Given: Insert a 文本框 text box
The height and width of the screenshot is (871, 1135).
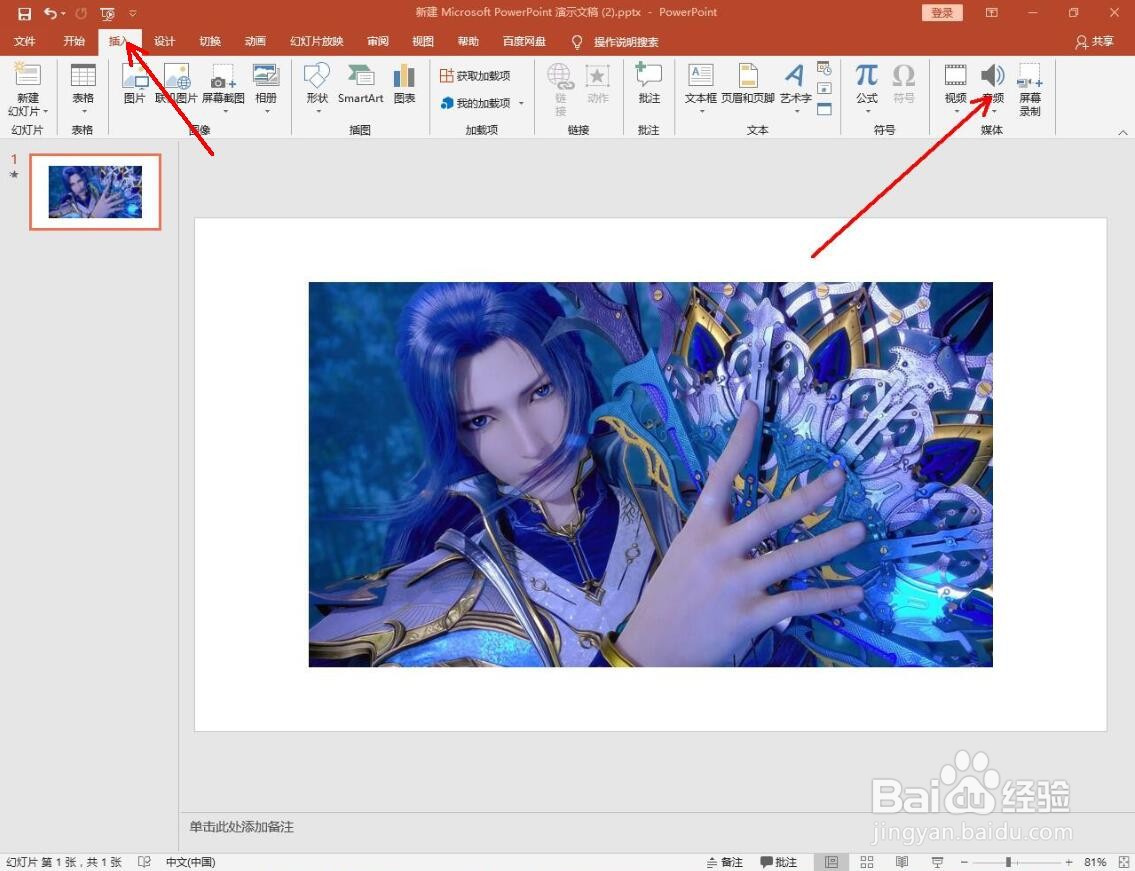Looking at the screenshot, I should point(701,88).
